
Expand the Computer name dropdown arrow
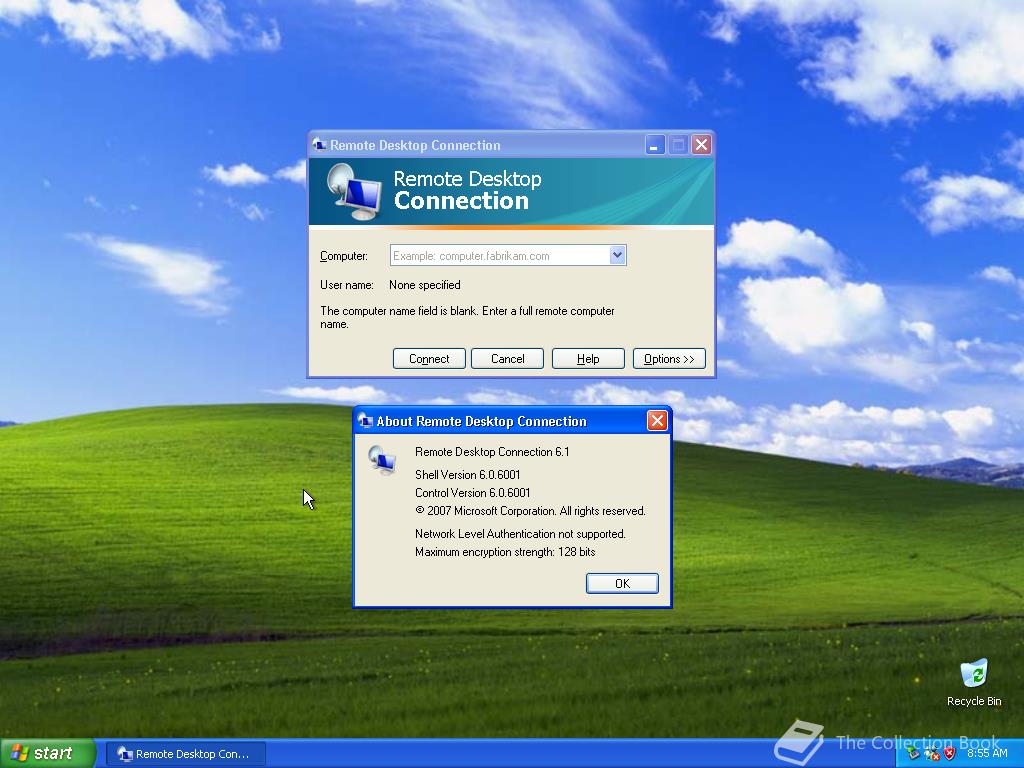(x=617, y=255)
